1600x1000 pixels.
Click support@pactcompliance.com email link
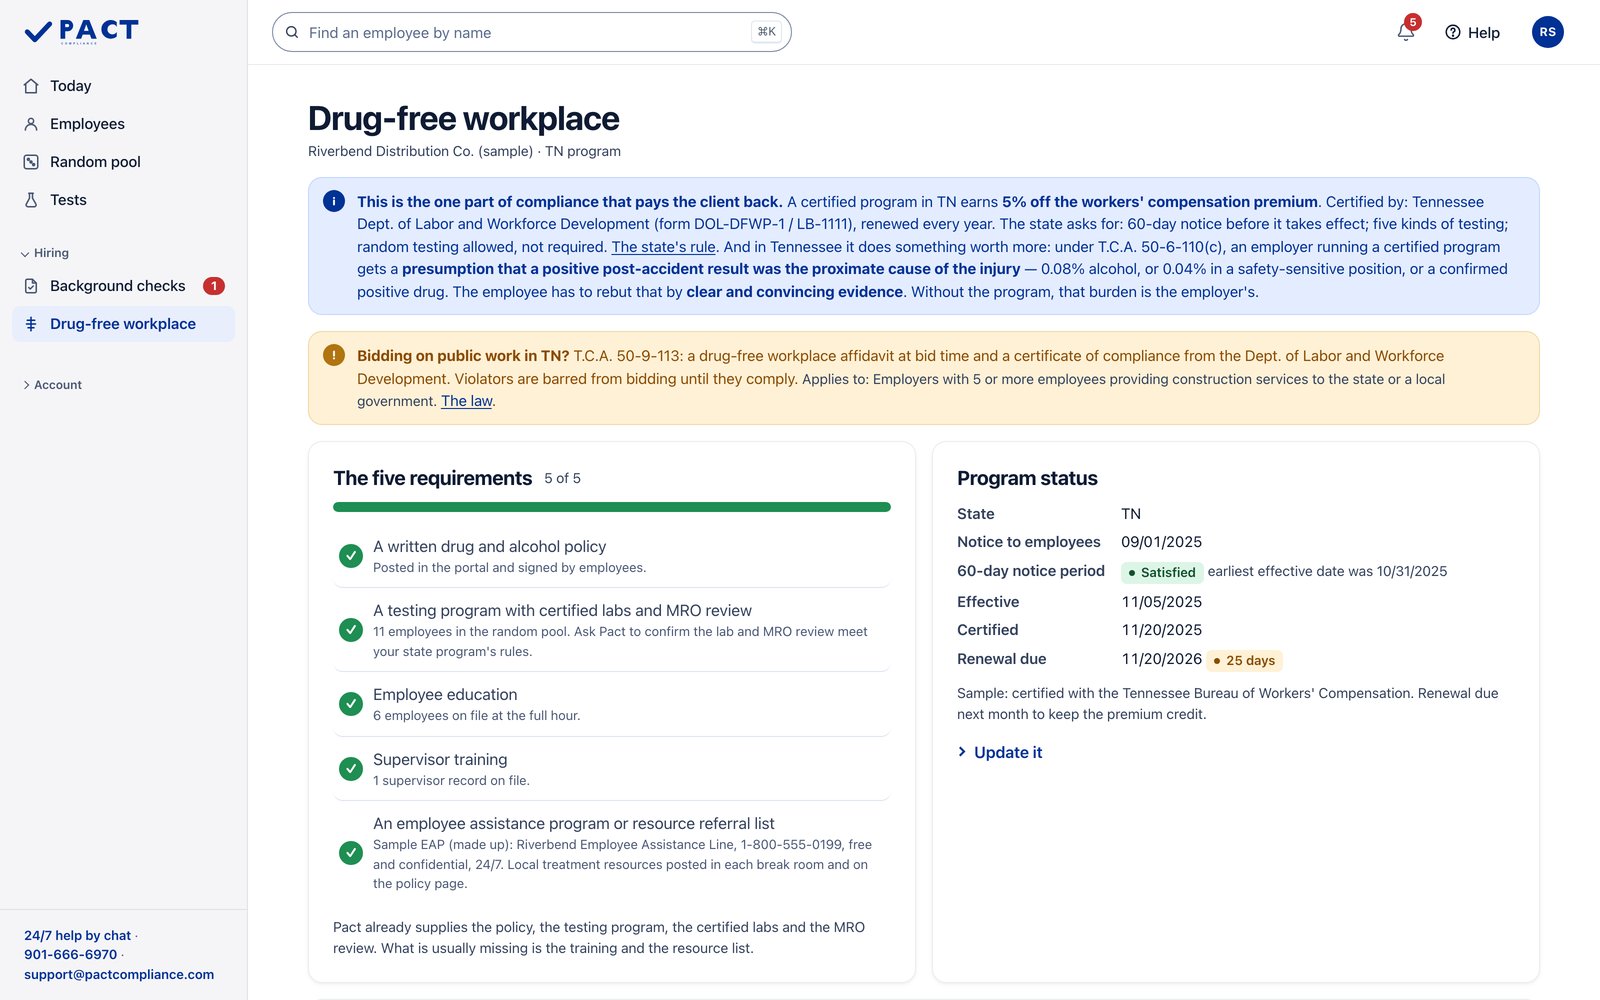[119, 975]
